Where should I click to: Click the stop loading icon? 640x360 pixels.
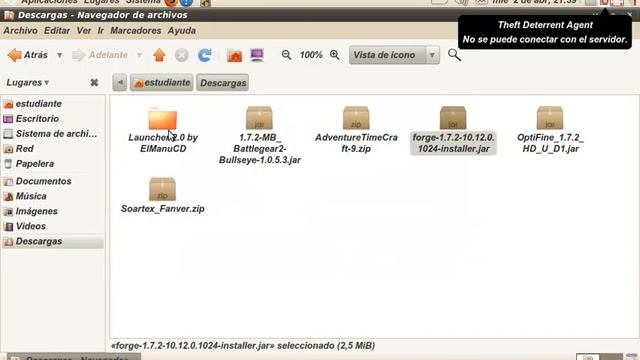[x=182, y=55]
